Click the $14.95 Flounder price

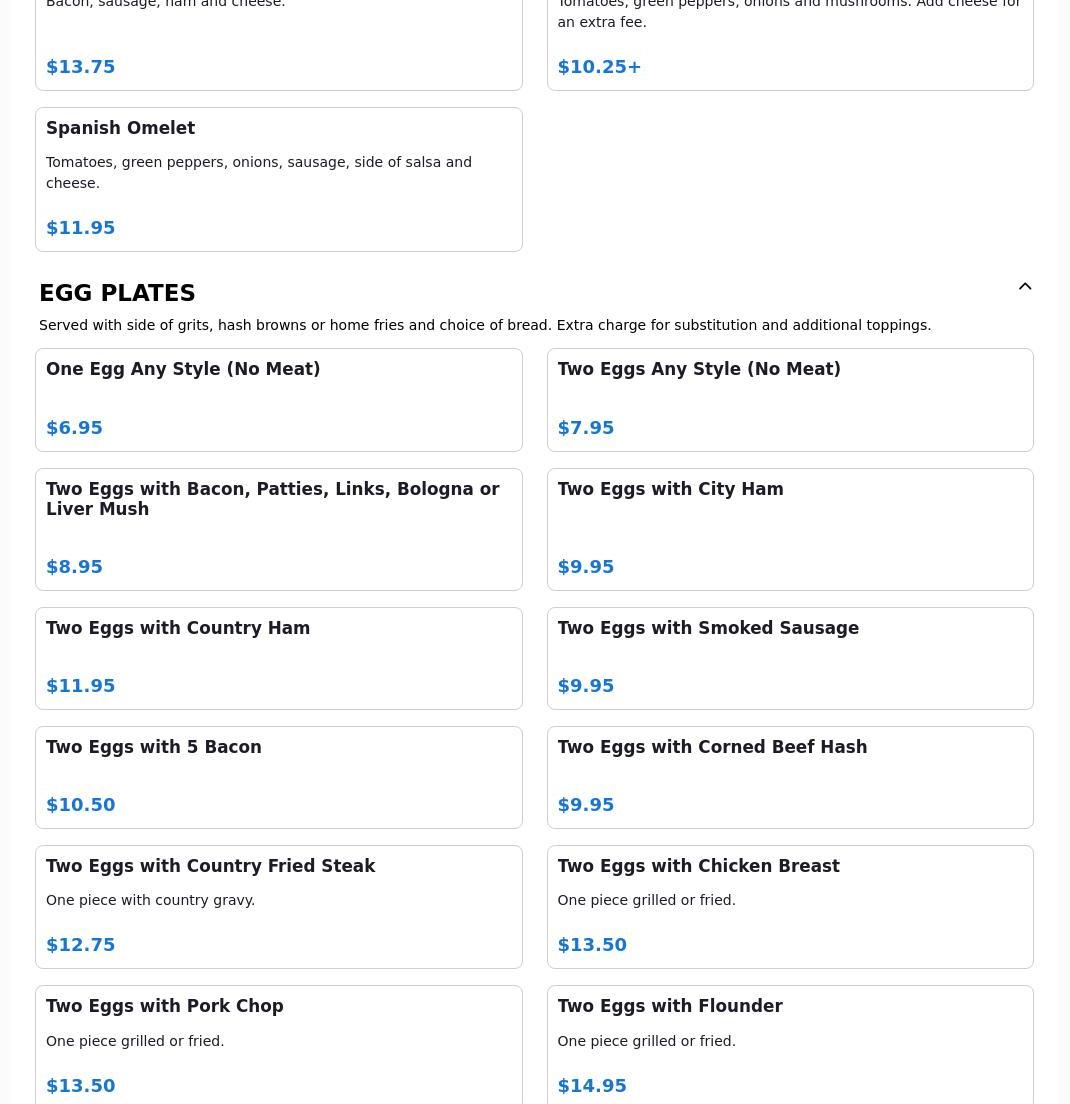592,1086
